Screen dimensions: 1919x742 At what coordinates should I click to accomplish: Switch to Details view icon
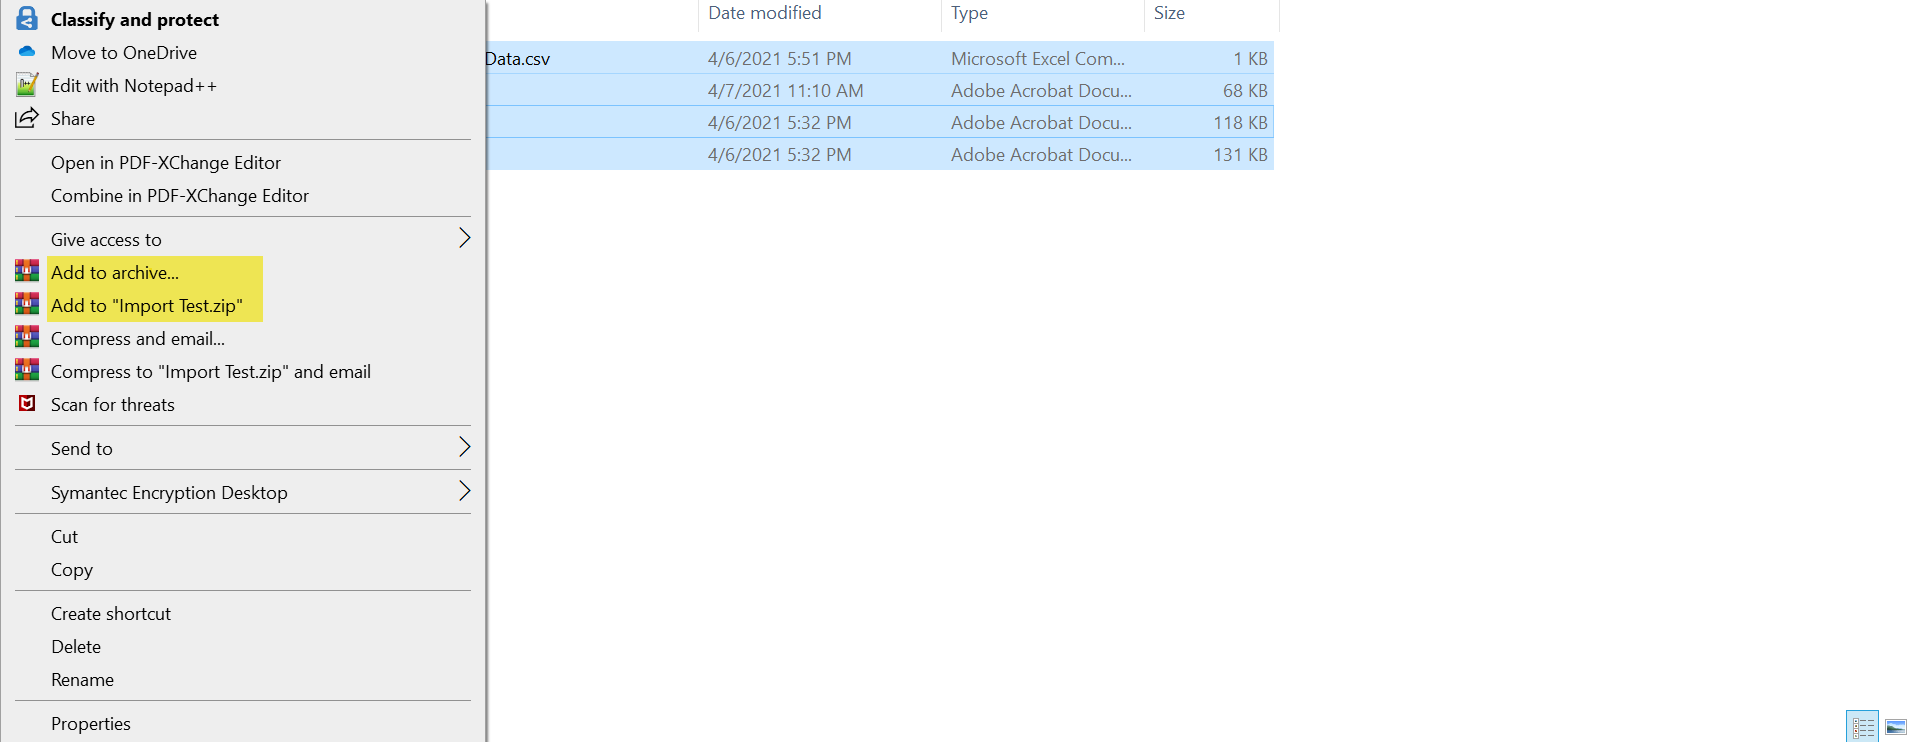[1863, 727]
